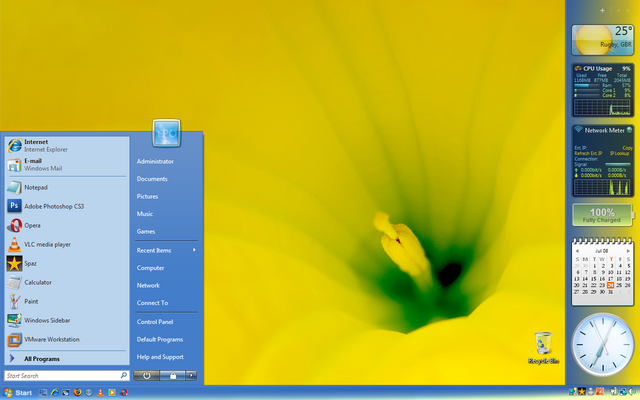The height and width of the screenshot is (400, 640).
Task: Click the volume speaker tray icon
Action: (x=632, y=391)
